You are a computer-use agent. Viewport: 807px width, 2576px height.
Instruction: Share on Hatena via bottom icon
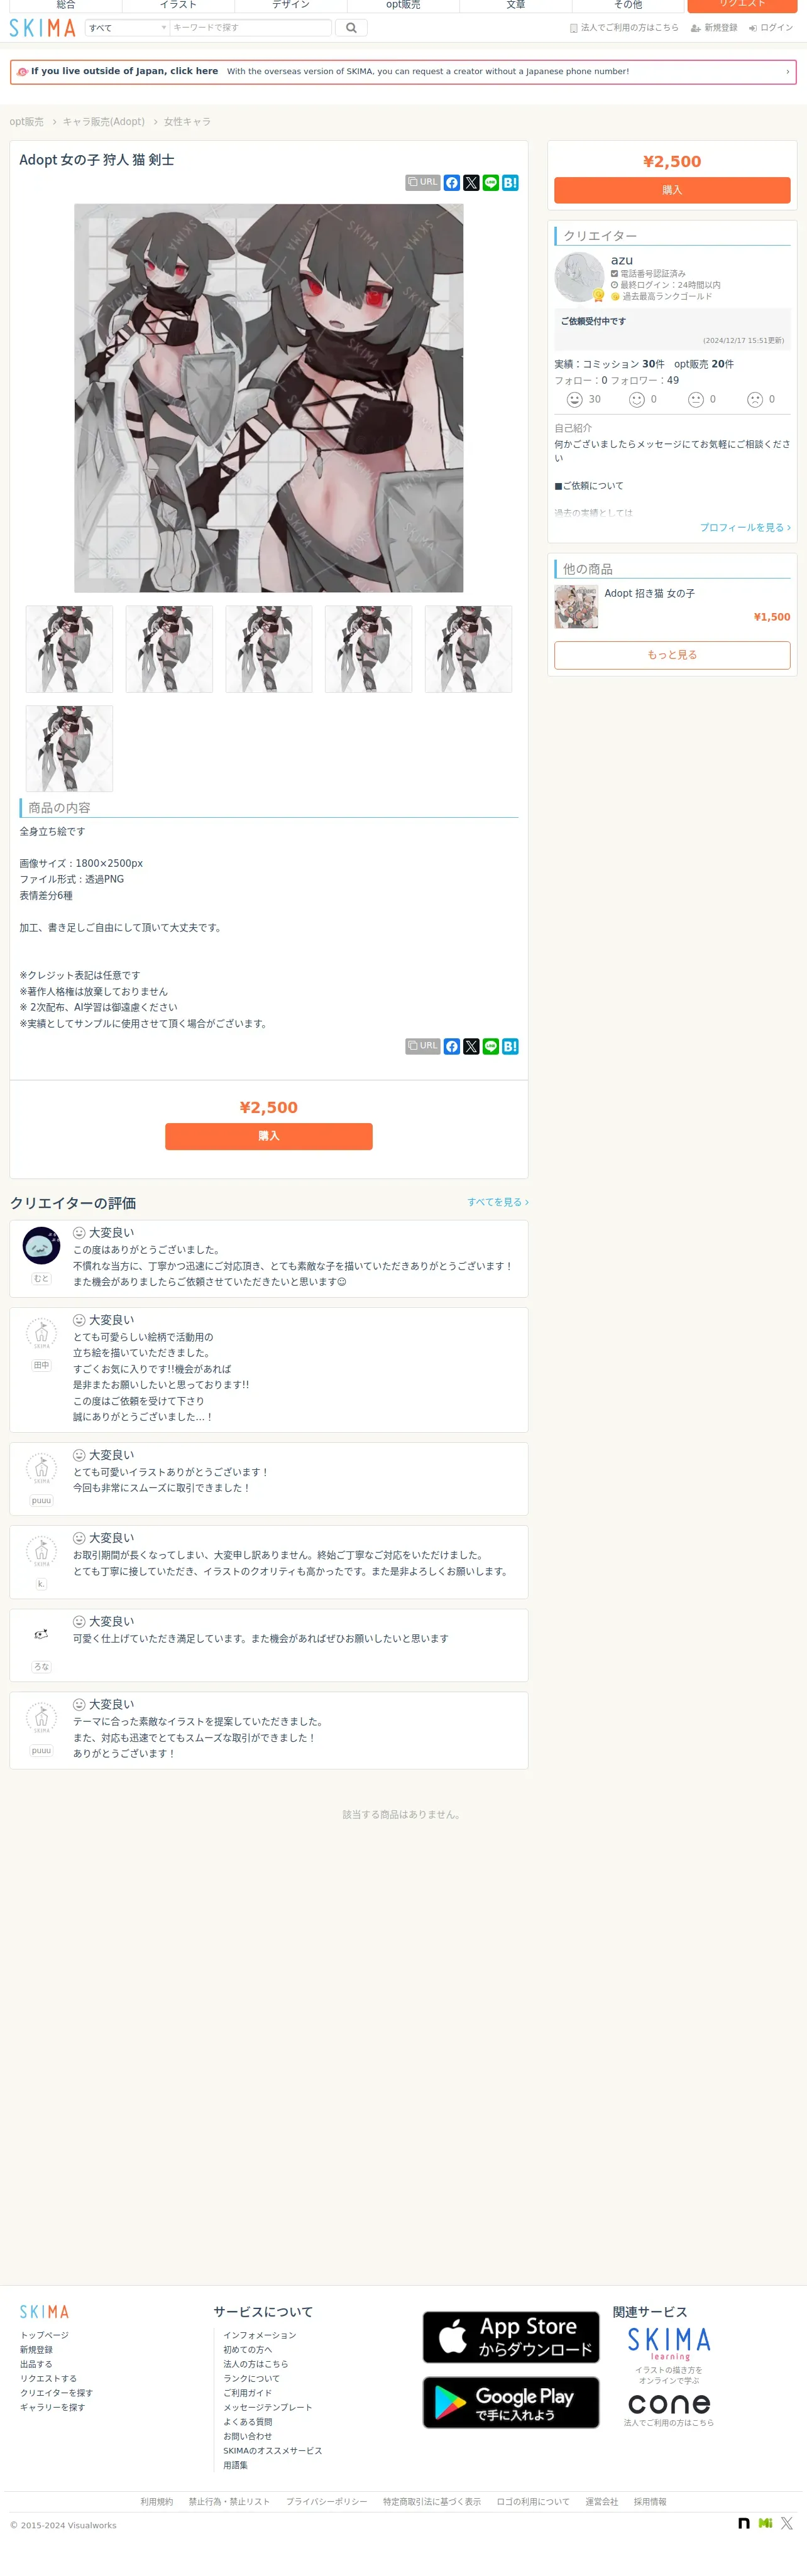[x=510, y=1047]
